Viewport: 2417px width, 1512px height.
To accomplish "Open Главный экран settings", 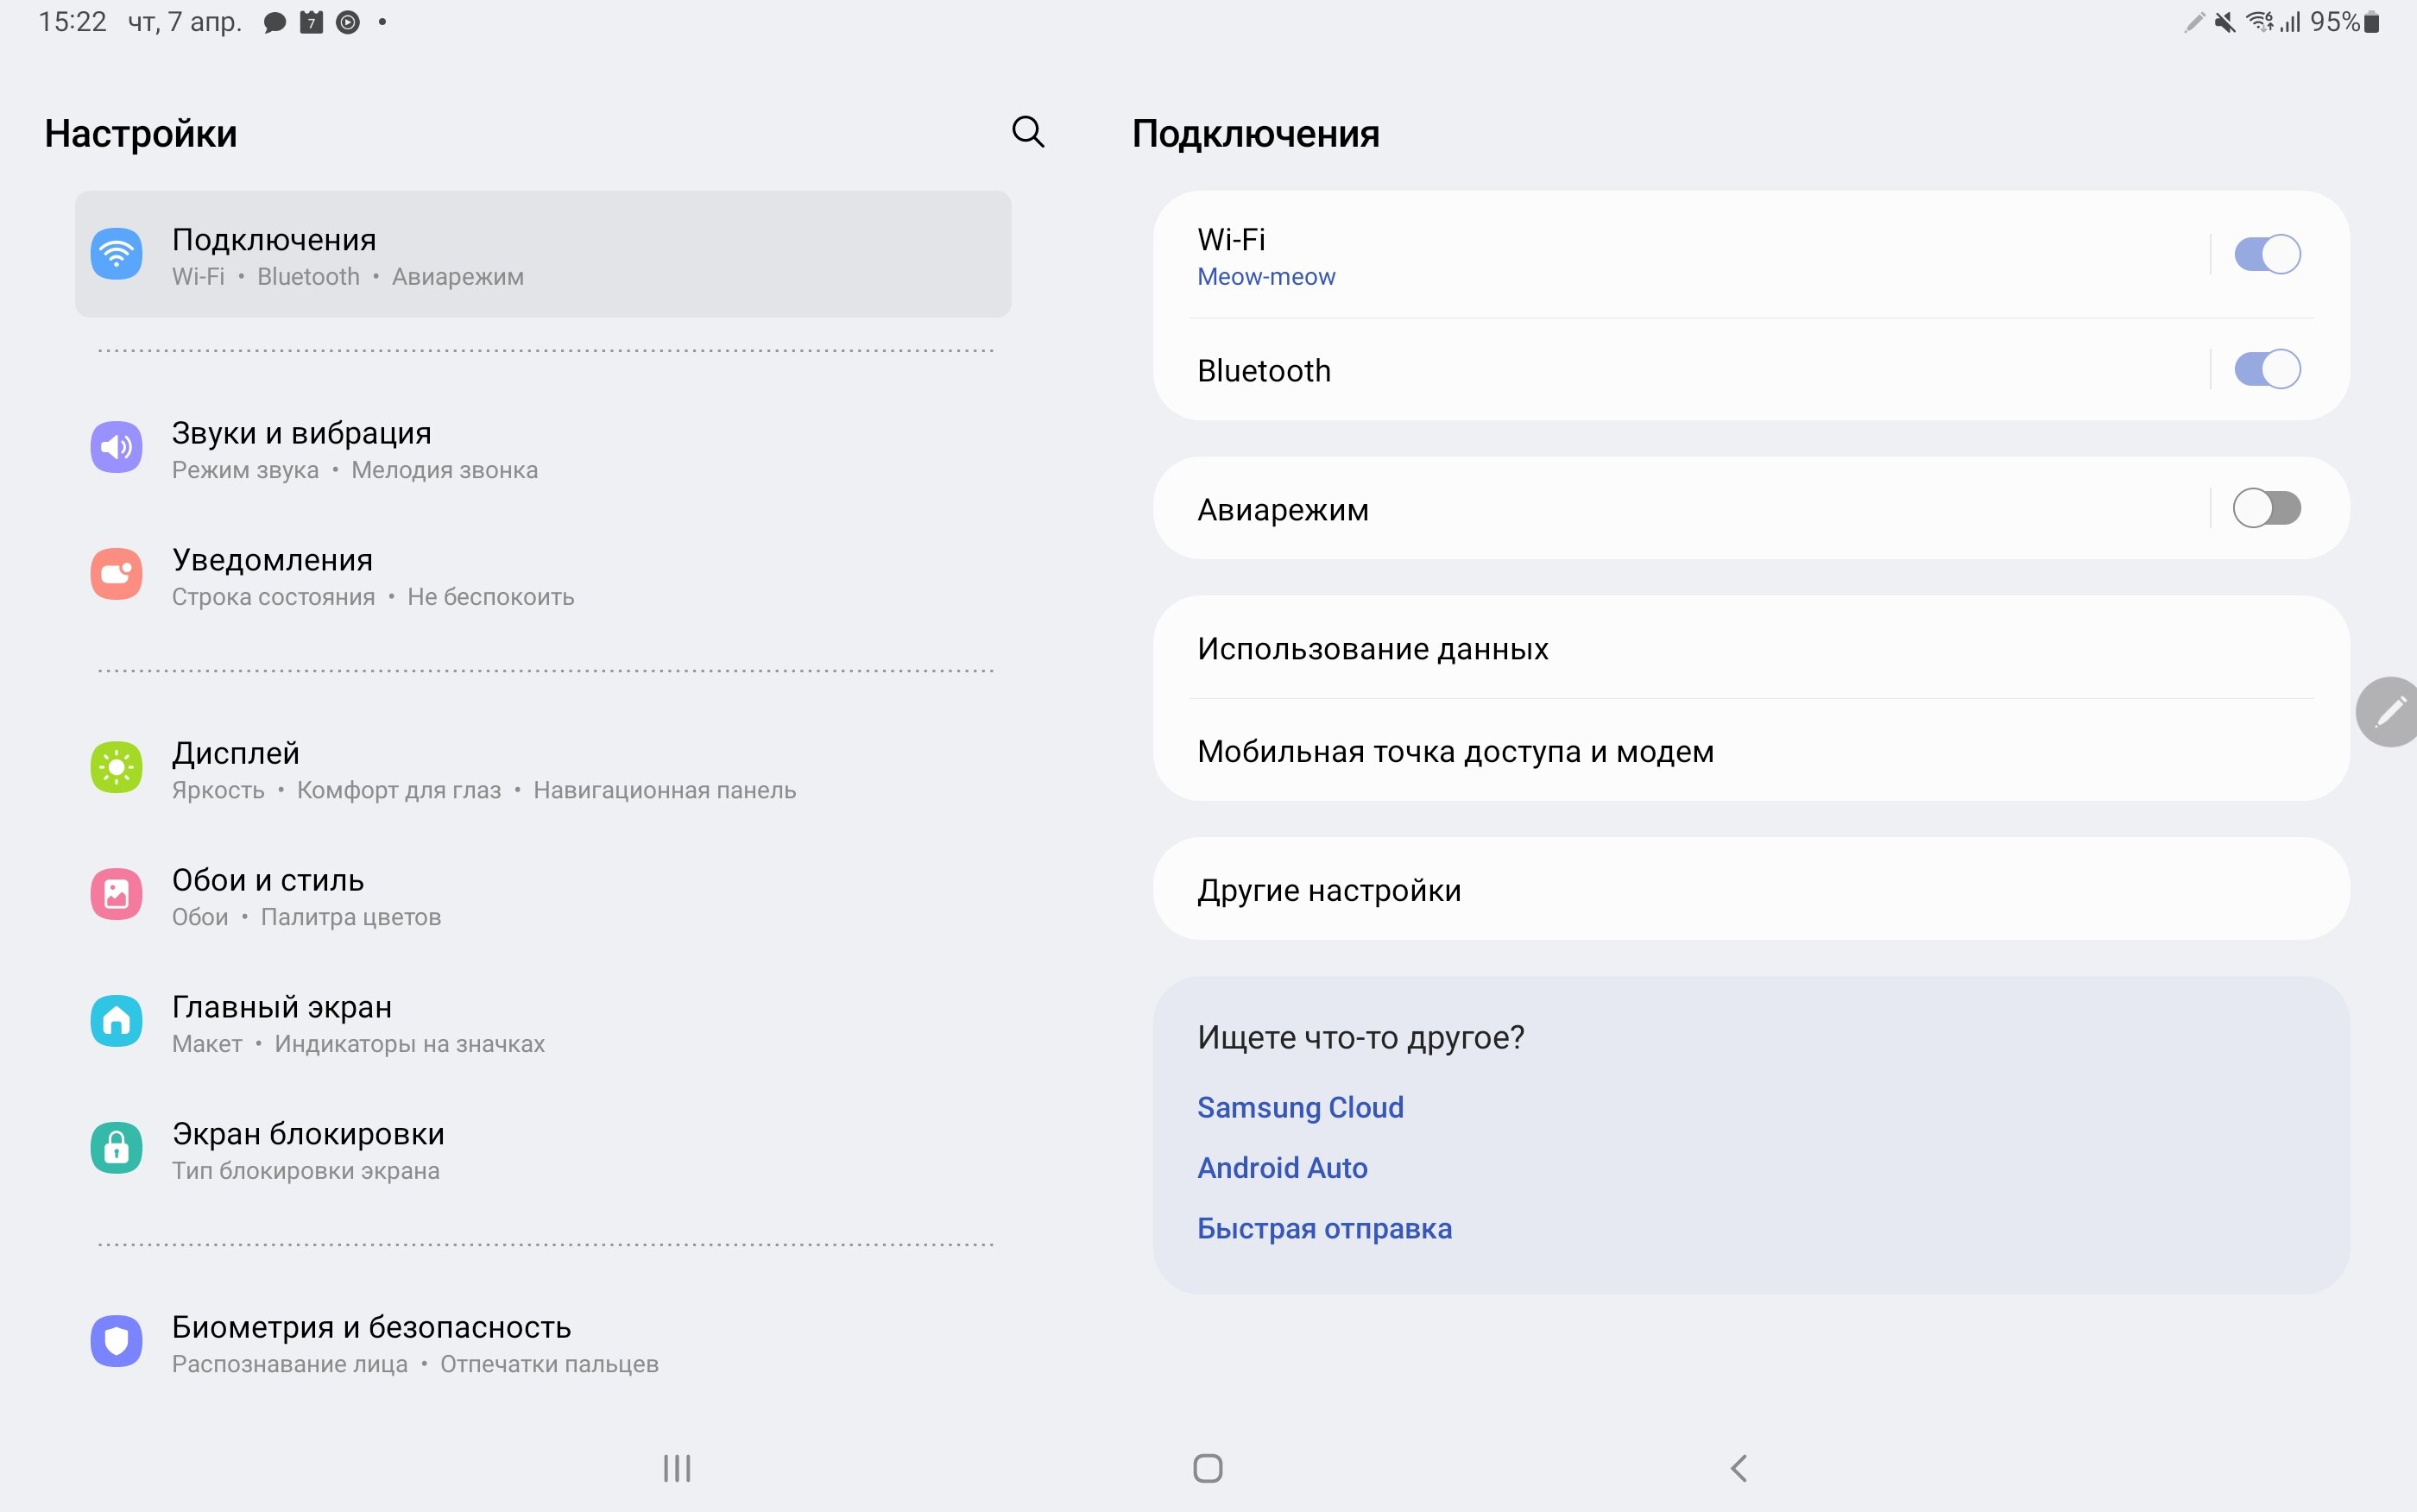I will pos(543,1022).
